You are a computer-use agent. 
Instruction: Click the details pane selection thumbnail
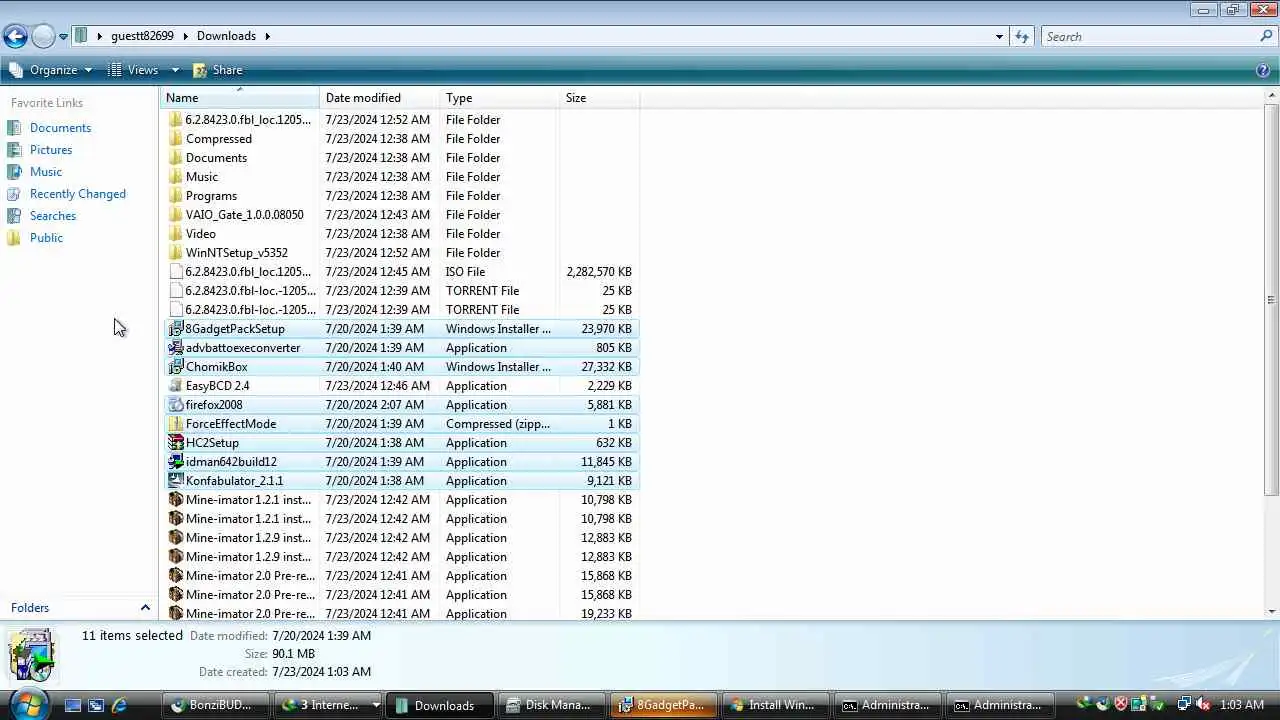pyautogui.click(x=31, y=656)
